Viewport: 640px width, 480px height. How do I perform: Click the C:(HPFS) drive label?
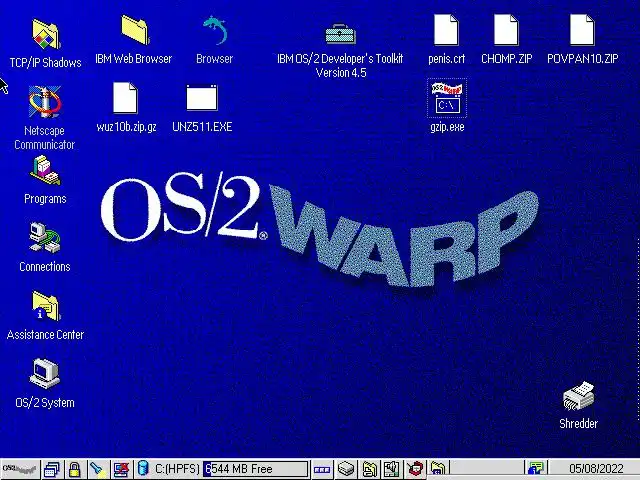(x=177, y=469)
